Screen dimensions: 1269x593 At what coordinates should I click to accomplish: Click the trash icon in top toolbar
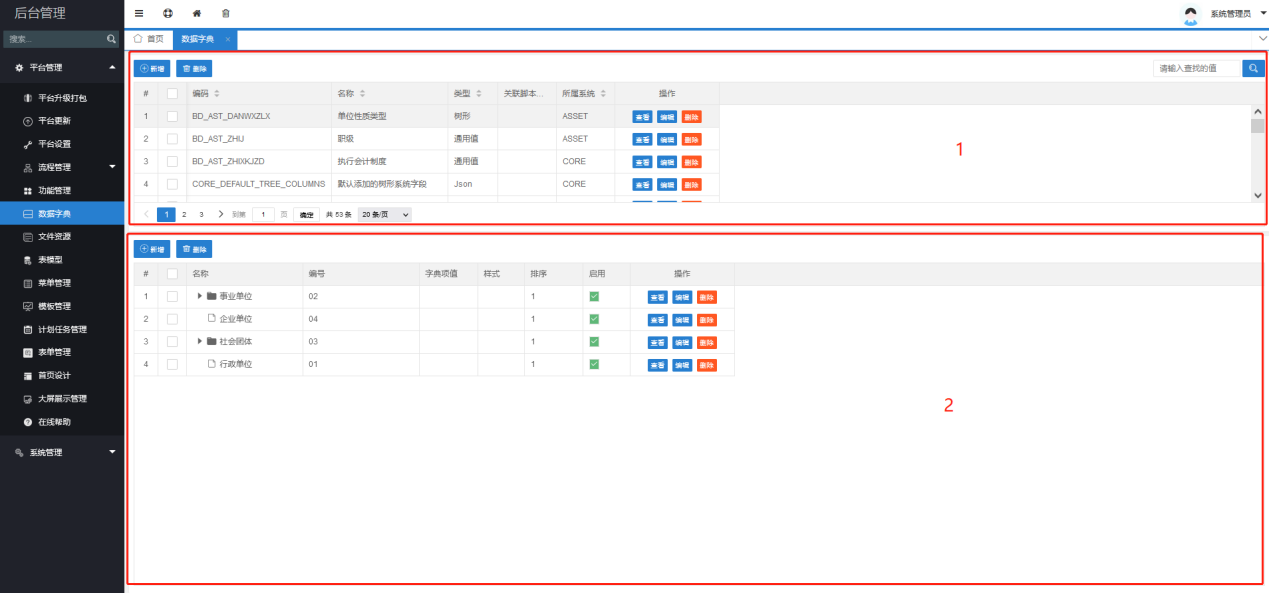point(225,14)
